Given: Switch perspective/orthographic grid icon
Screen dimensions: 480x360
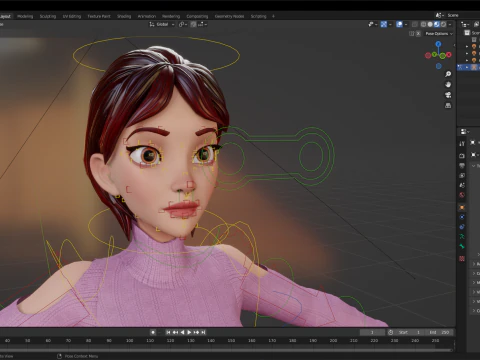Looking at the screenshot, I should (448, 105).
